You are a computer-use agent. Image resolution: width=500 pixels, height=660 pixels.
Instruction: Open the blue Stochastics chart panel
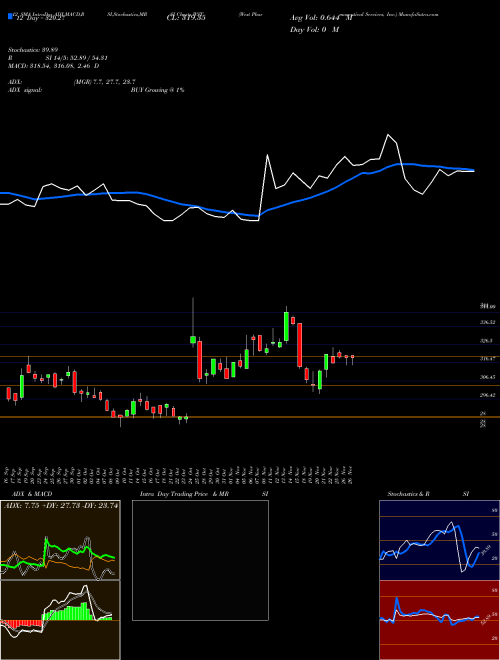point(439,540)
